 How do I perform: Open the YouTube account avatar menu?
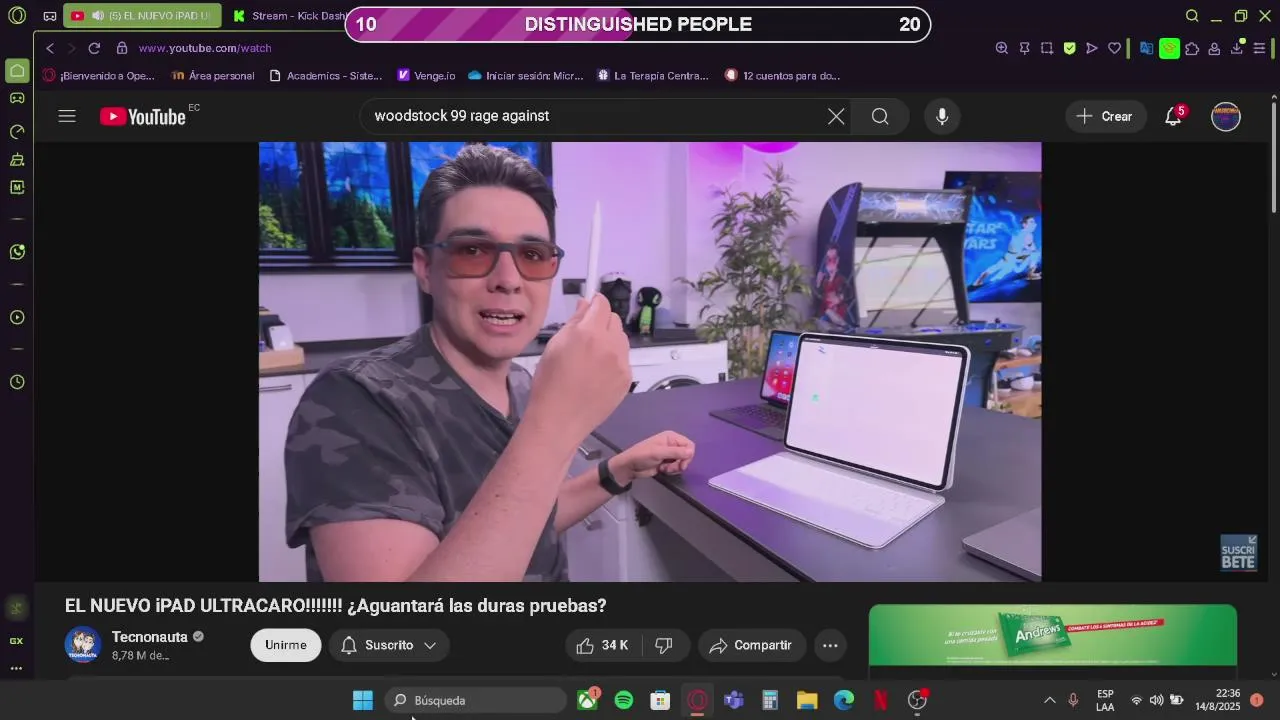(1226, 116)
